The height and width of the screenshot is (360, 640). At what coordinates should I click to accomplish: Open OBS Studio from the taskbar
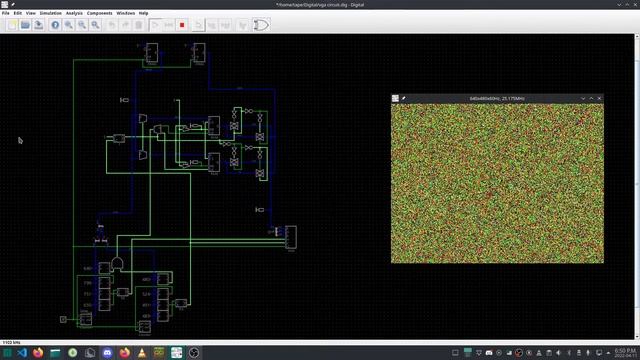pos(194,353)
